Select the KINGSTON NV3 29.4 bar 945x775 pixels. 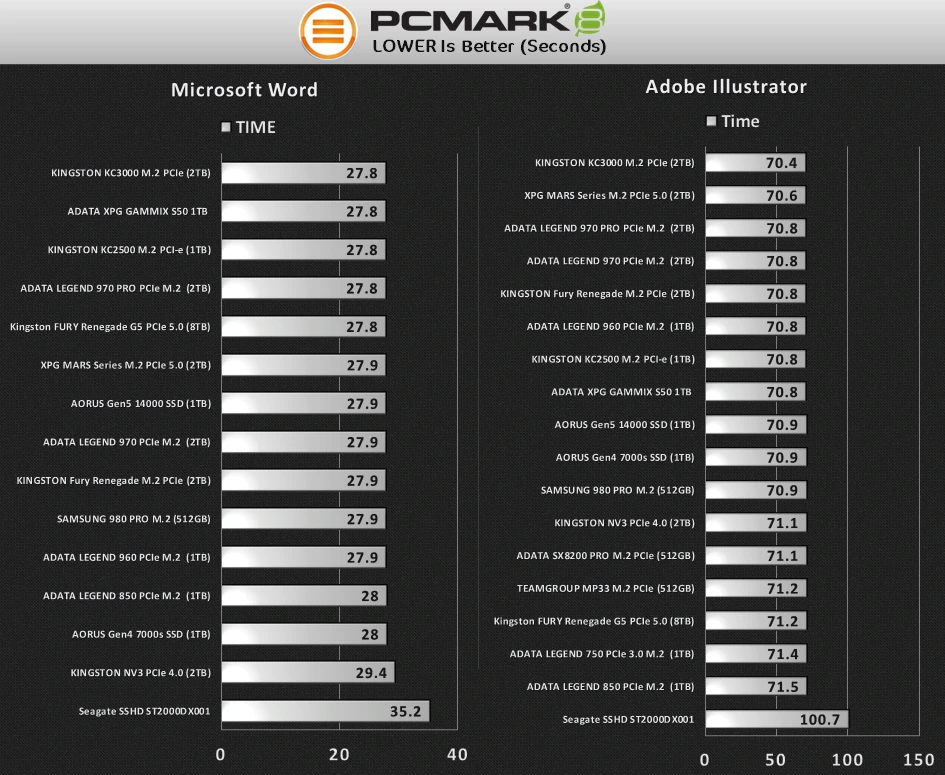(x=307, y=673)
